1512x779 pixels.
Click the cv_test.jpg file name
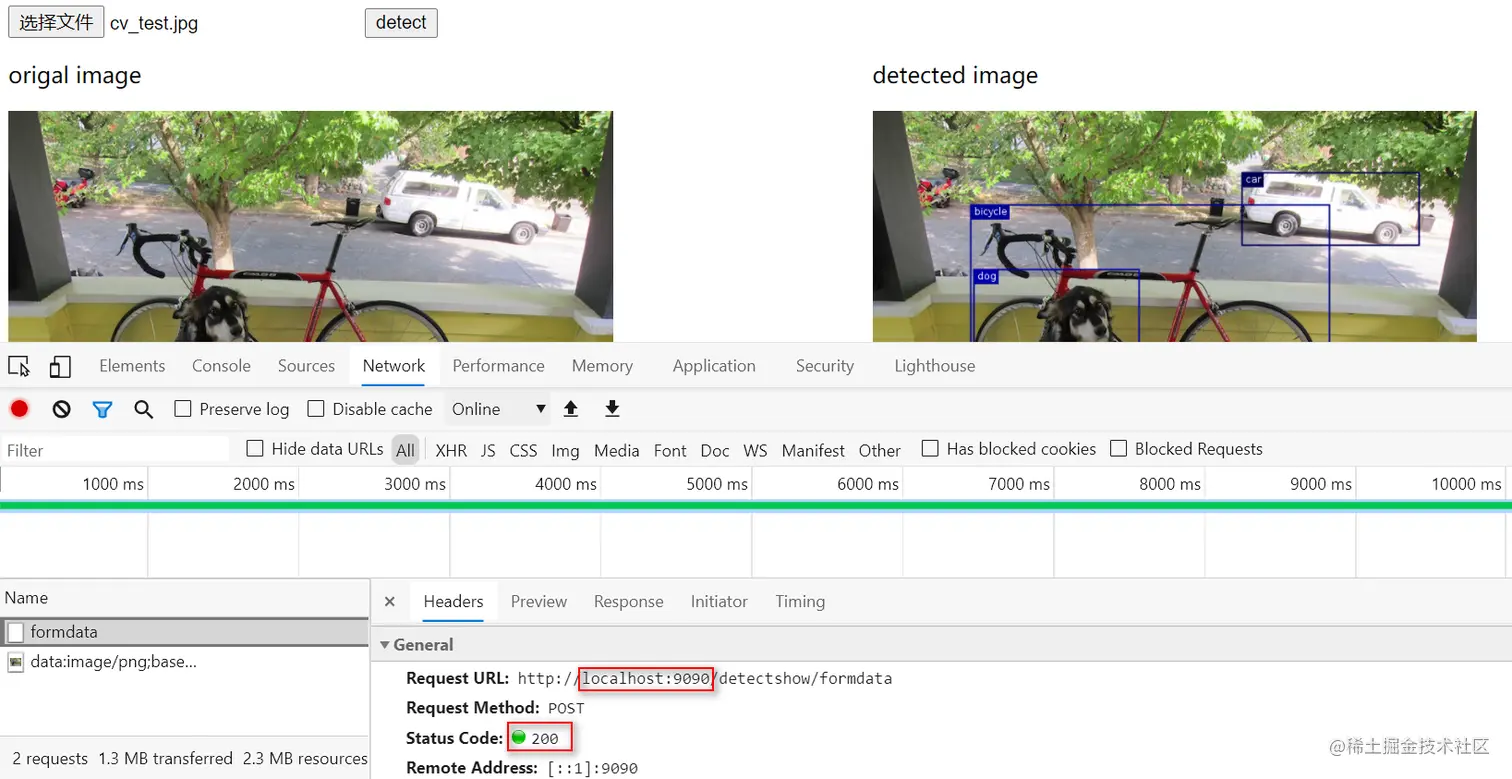[x=154, y=23]
